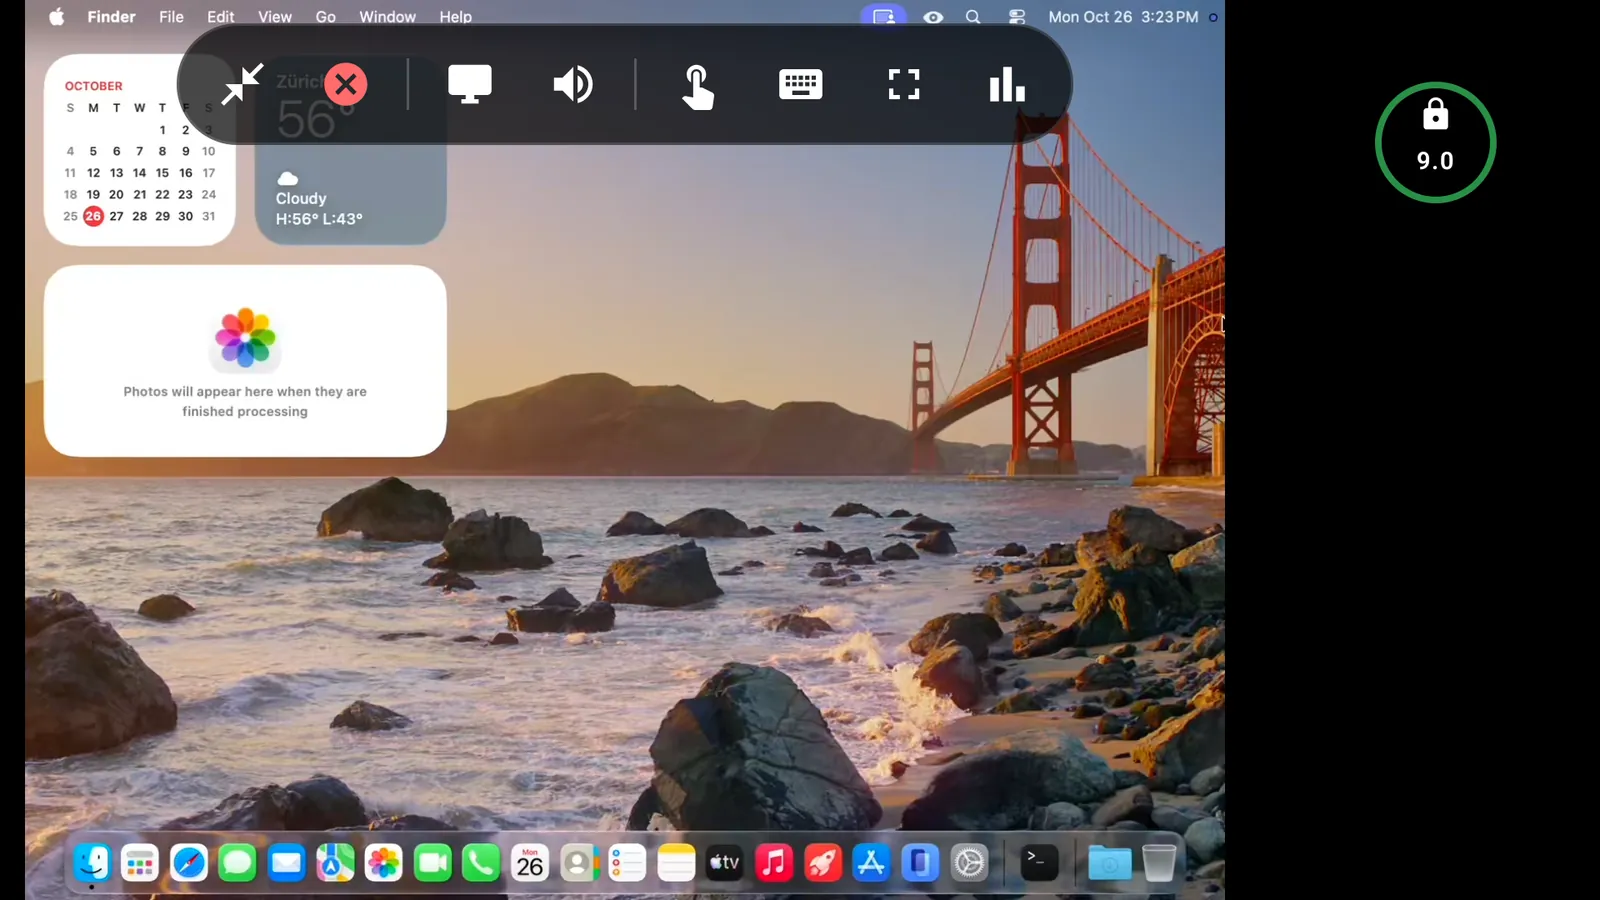Show the on-screen keyboard from the overlay toolbar
The width and height of the screenshot is (1600, 900).
coord(801,84)
